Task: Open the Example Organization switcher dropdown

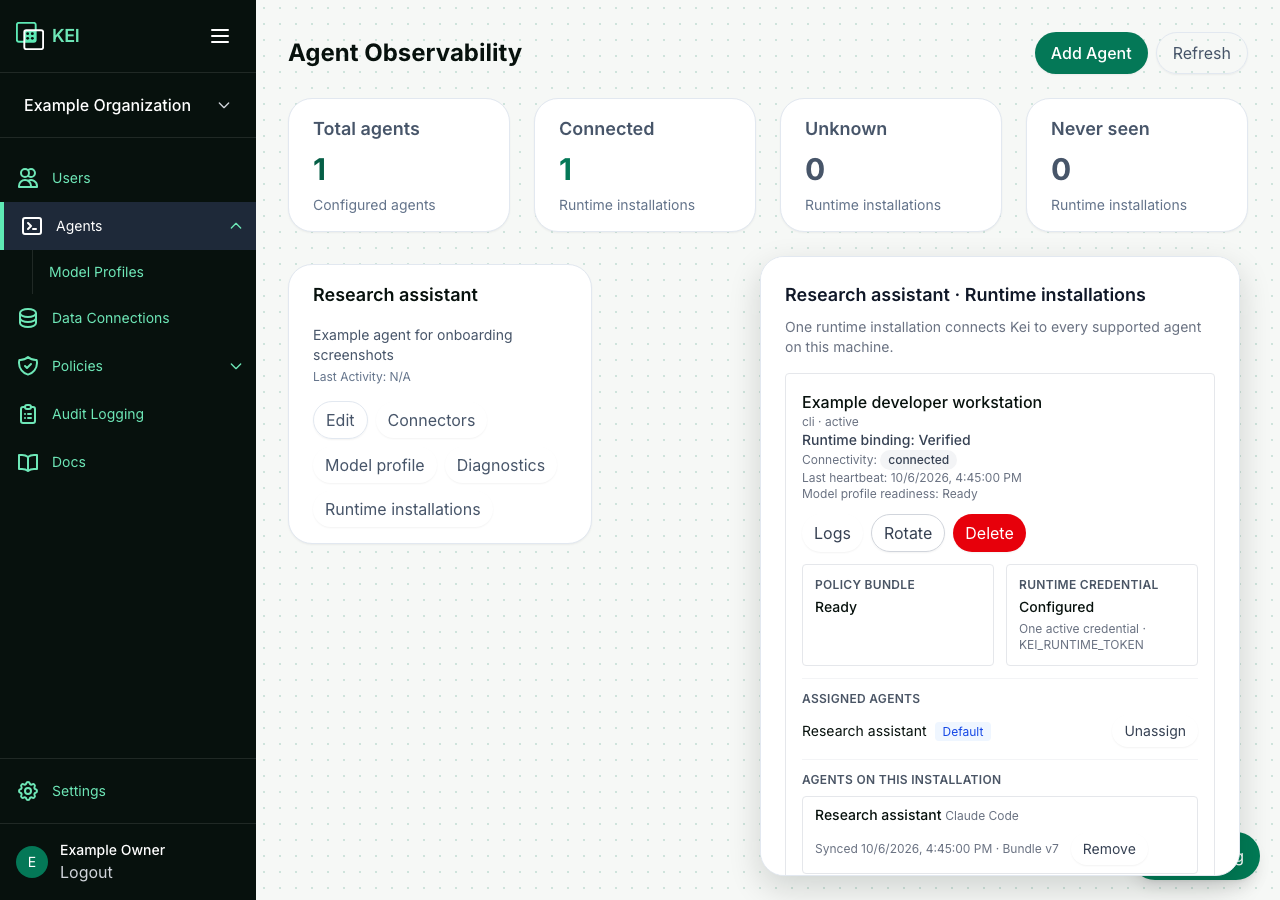Action: point(128,105)
